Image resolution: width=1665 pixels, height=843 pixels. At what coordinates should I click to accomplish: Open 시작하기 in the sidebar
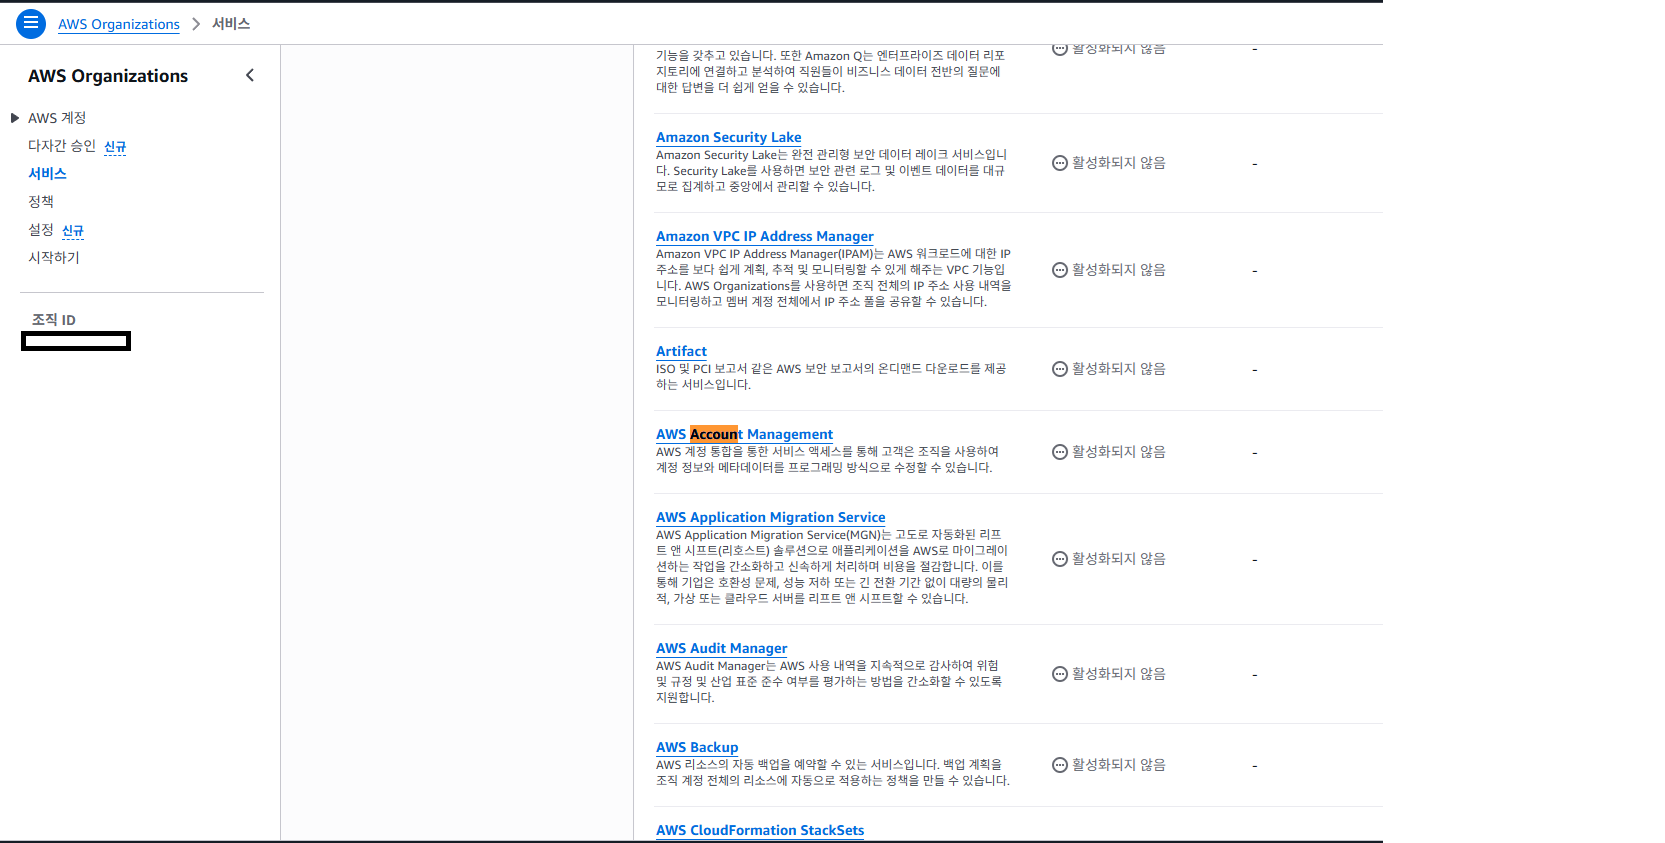pos(54,258)
